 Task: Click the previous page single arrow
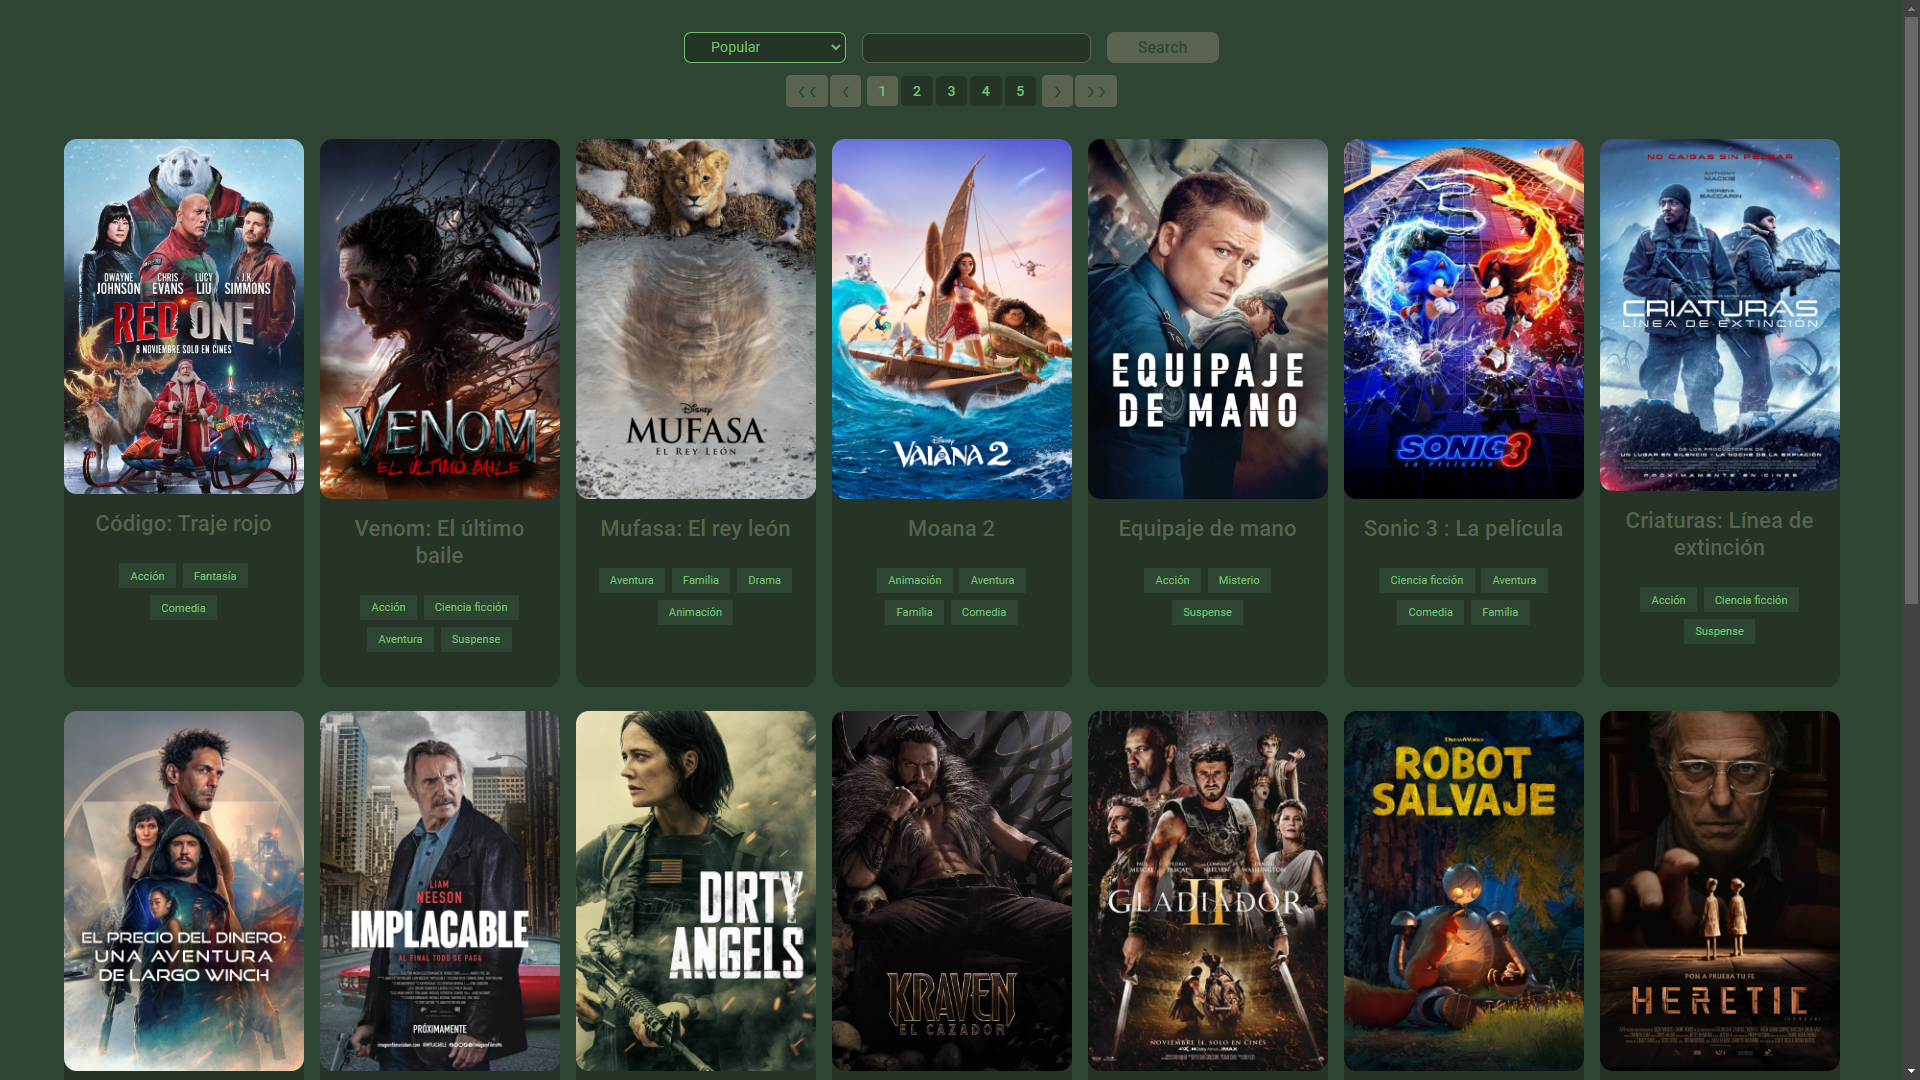click(x=845, y=91)
